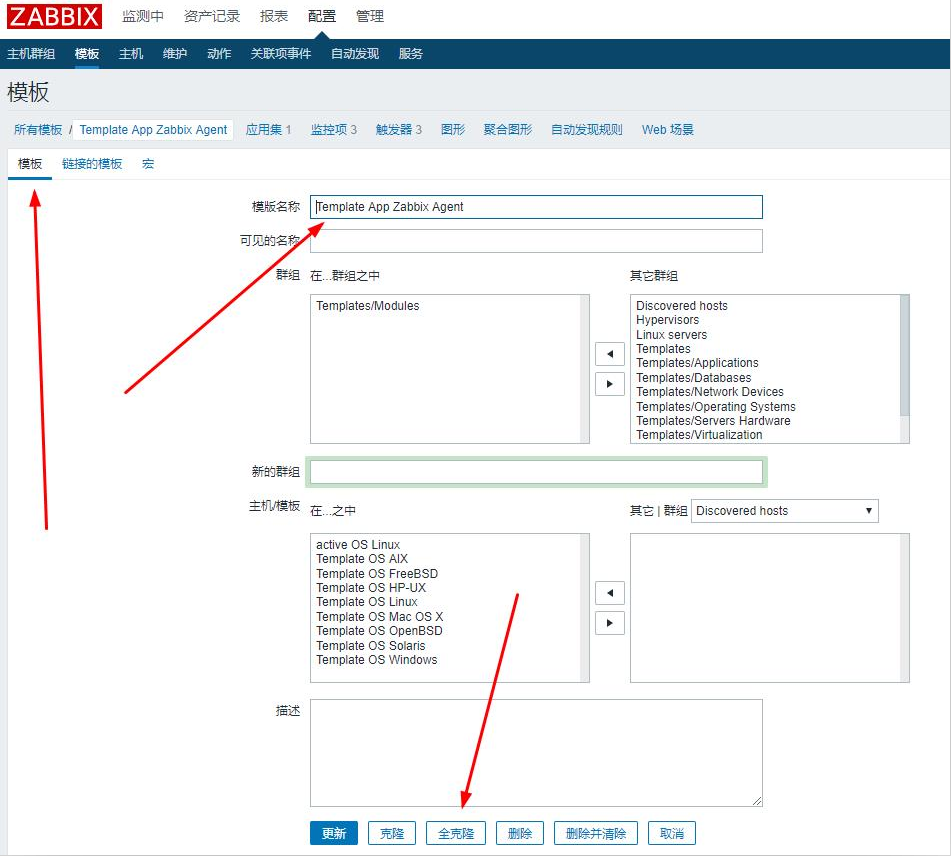Move selected group right to other groups
This screenshot has height=856, width=951.
[x=610, y=384]
